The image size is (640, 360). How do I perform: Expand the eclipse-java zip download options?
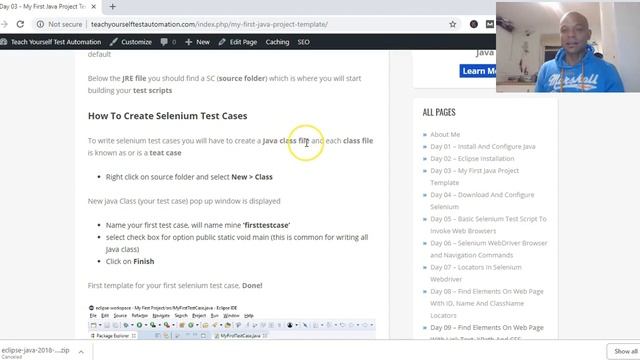[x=81, y=352]
